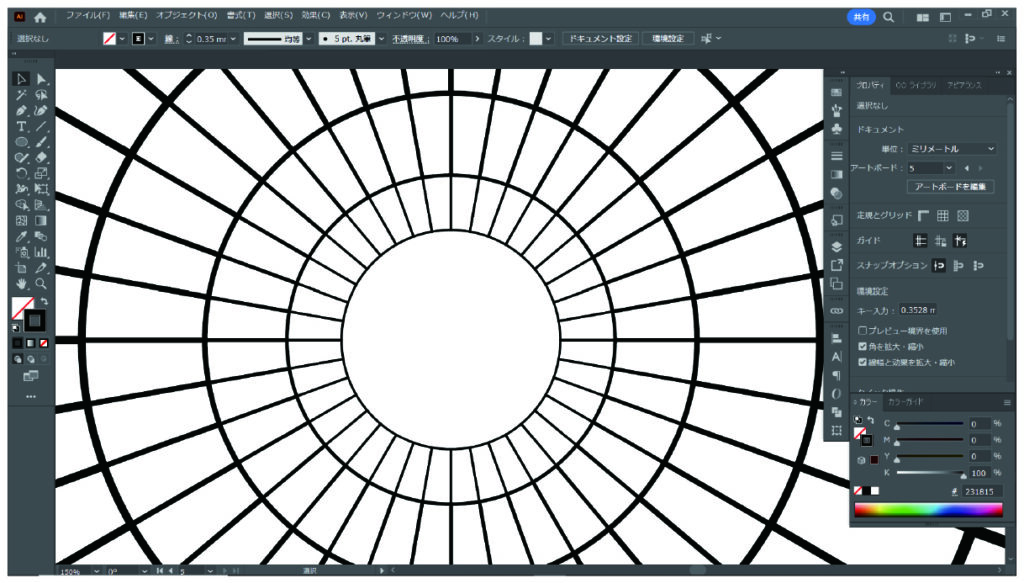This screenshot has width=1024, height=583.
Task: Select the Magic Wand tool
Action: tap(21, 95)
